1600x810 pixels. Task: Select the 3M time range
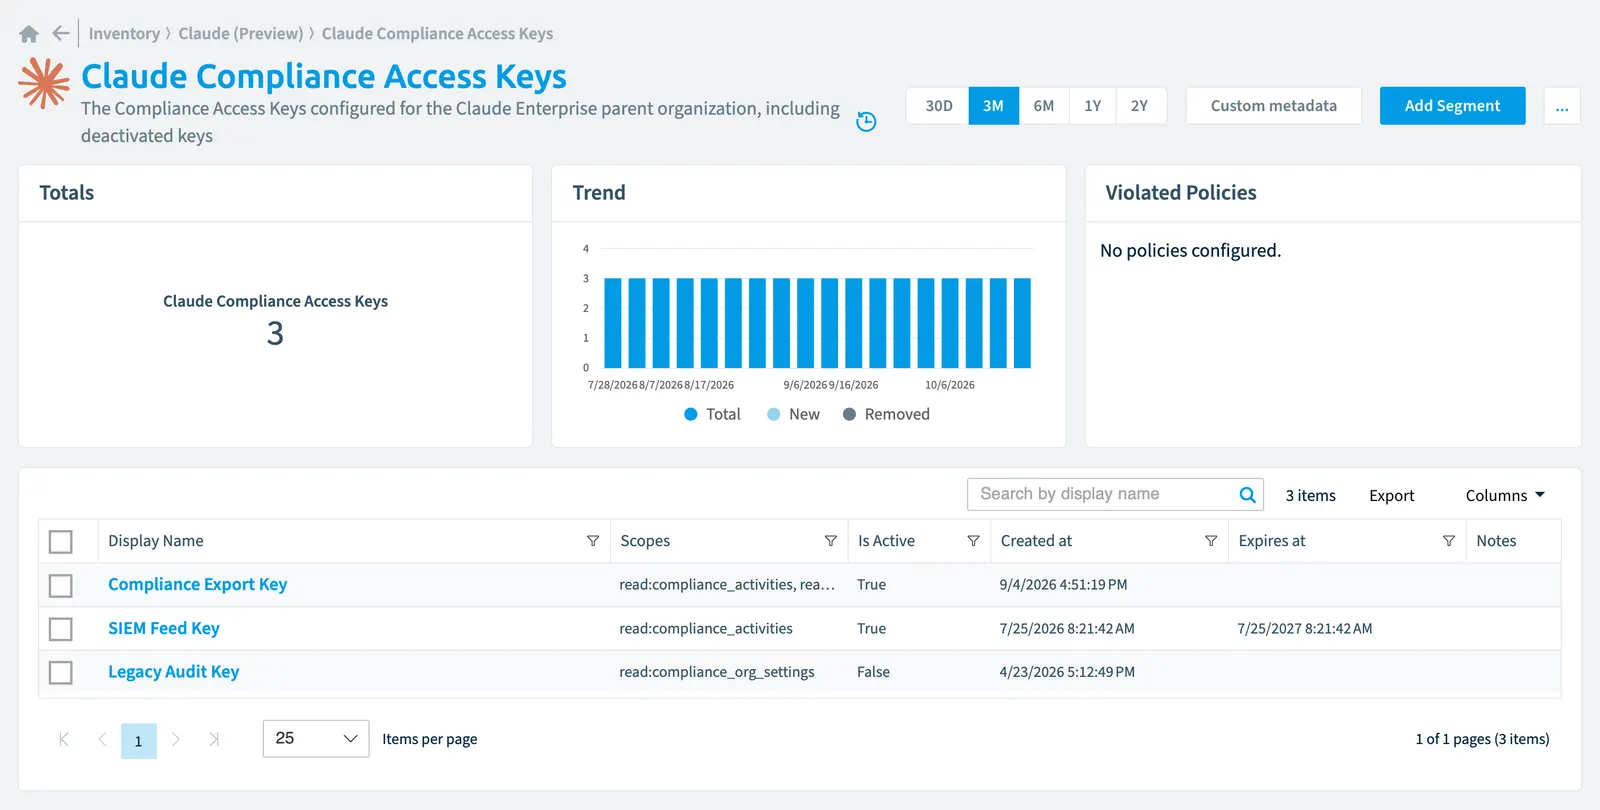click(993, 106)
